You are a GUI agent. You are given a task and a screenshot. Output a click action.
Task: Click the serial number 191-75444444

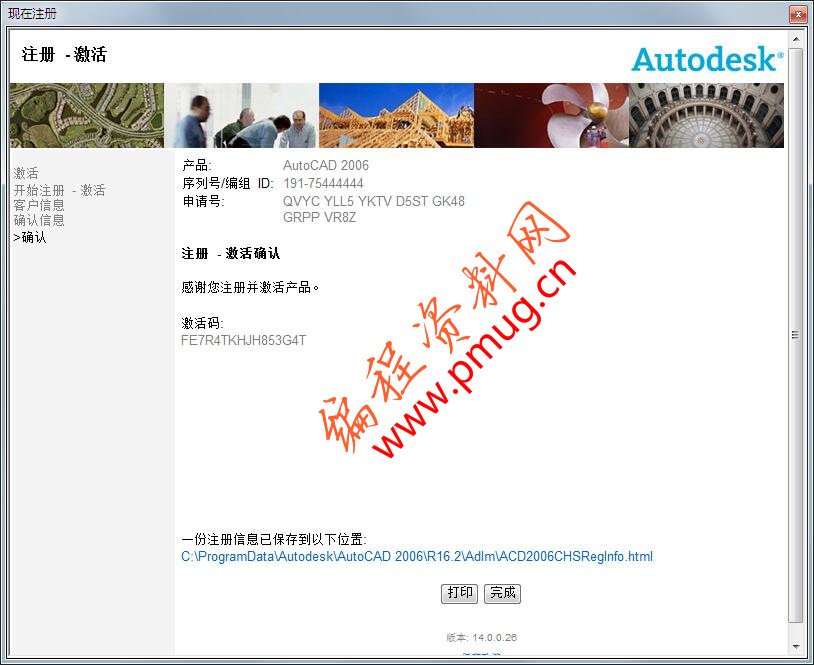tap(323, 183)
